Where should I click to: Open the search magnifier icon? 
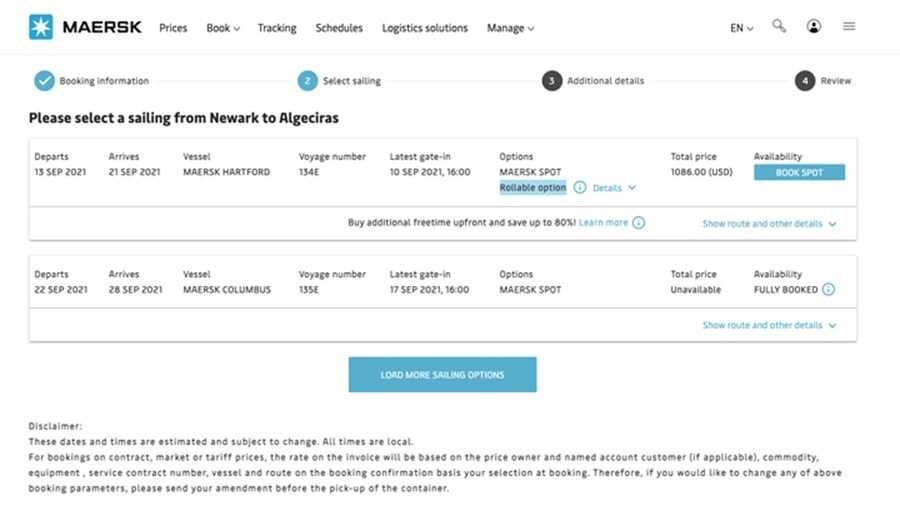point(779,27)
